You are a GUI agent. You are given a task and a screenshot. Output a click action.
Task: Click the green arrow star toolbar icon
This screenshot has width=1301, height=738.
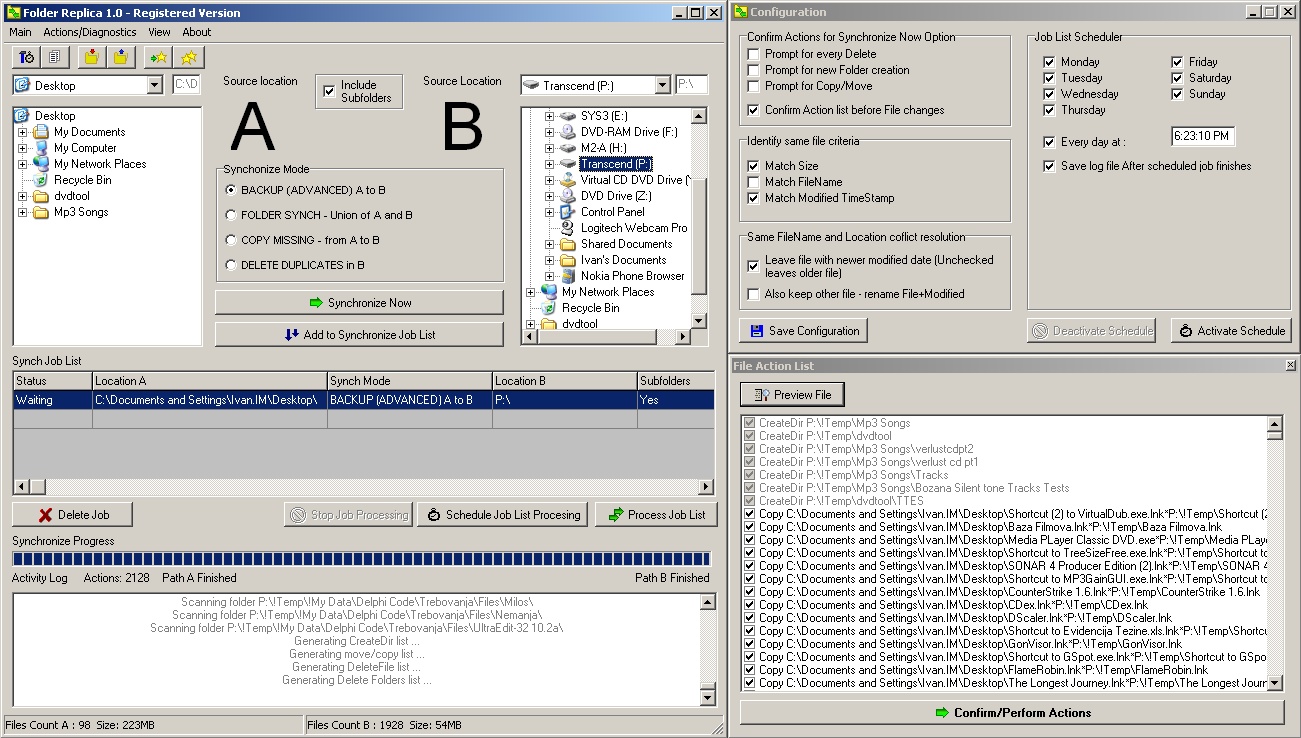click(158, 57)
